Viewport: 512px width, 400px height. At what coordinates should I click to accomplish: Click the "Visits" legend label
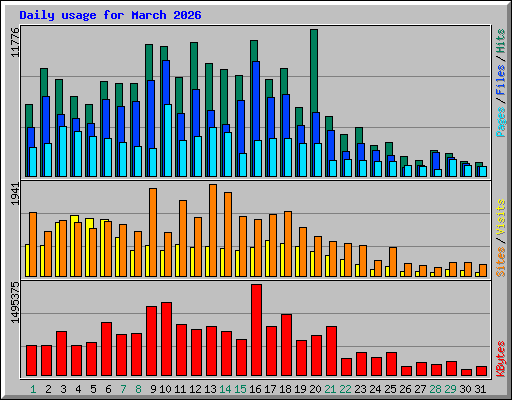click(500, 218)
